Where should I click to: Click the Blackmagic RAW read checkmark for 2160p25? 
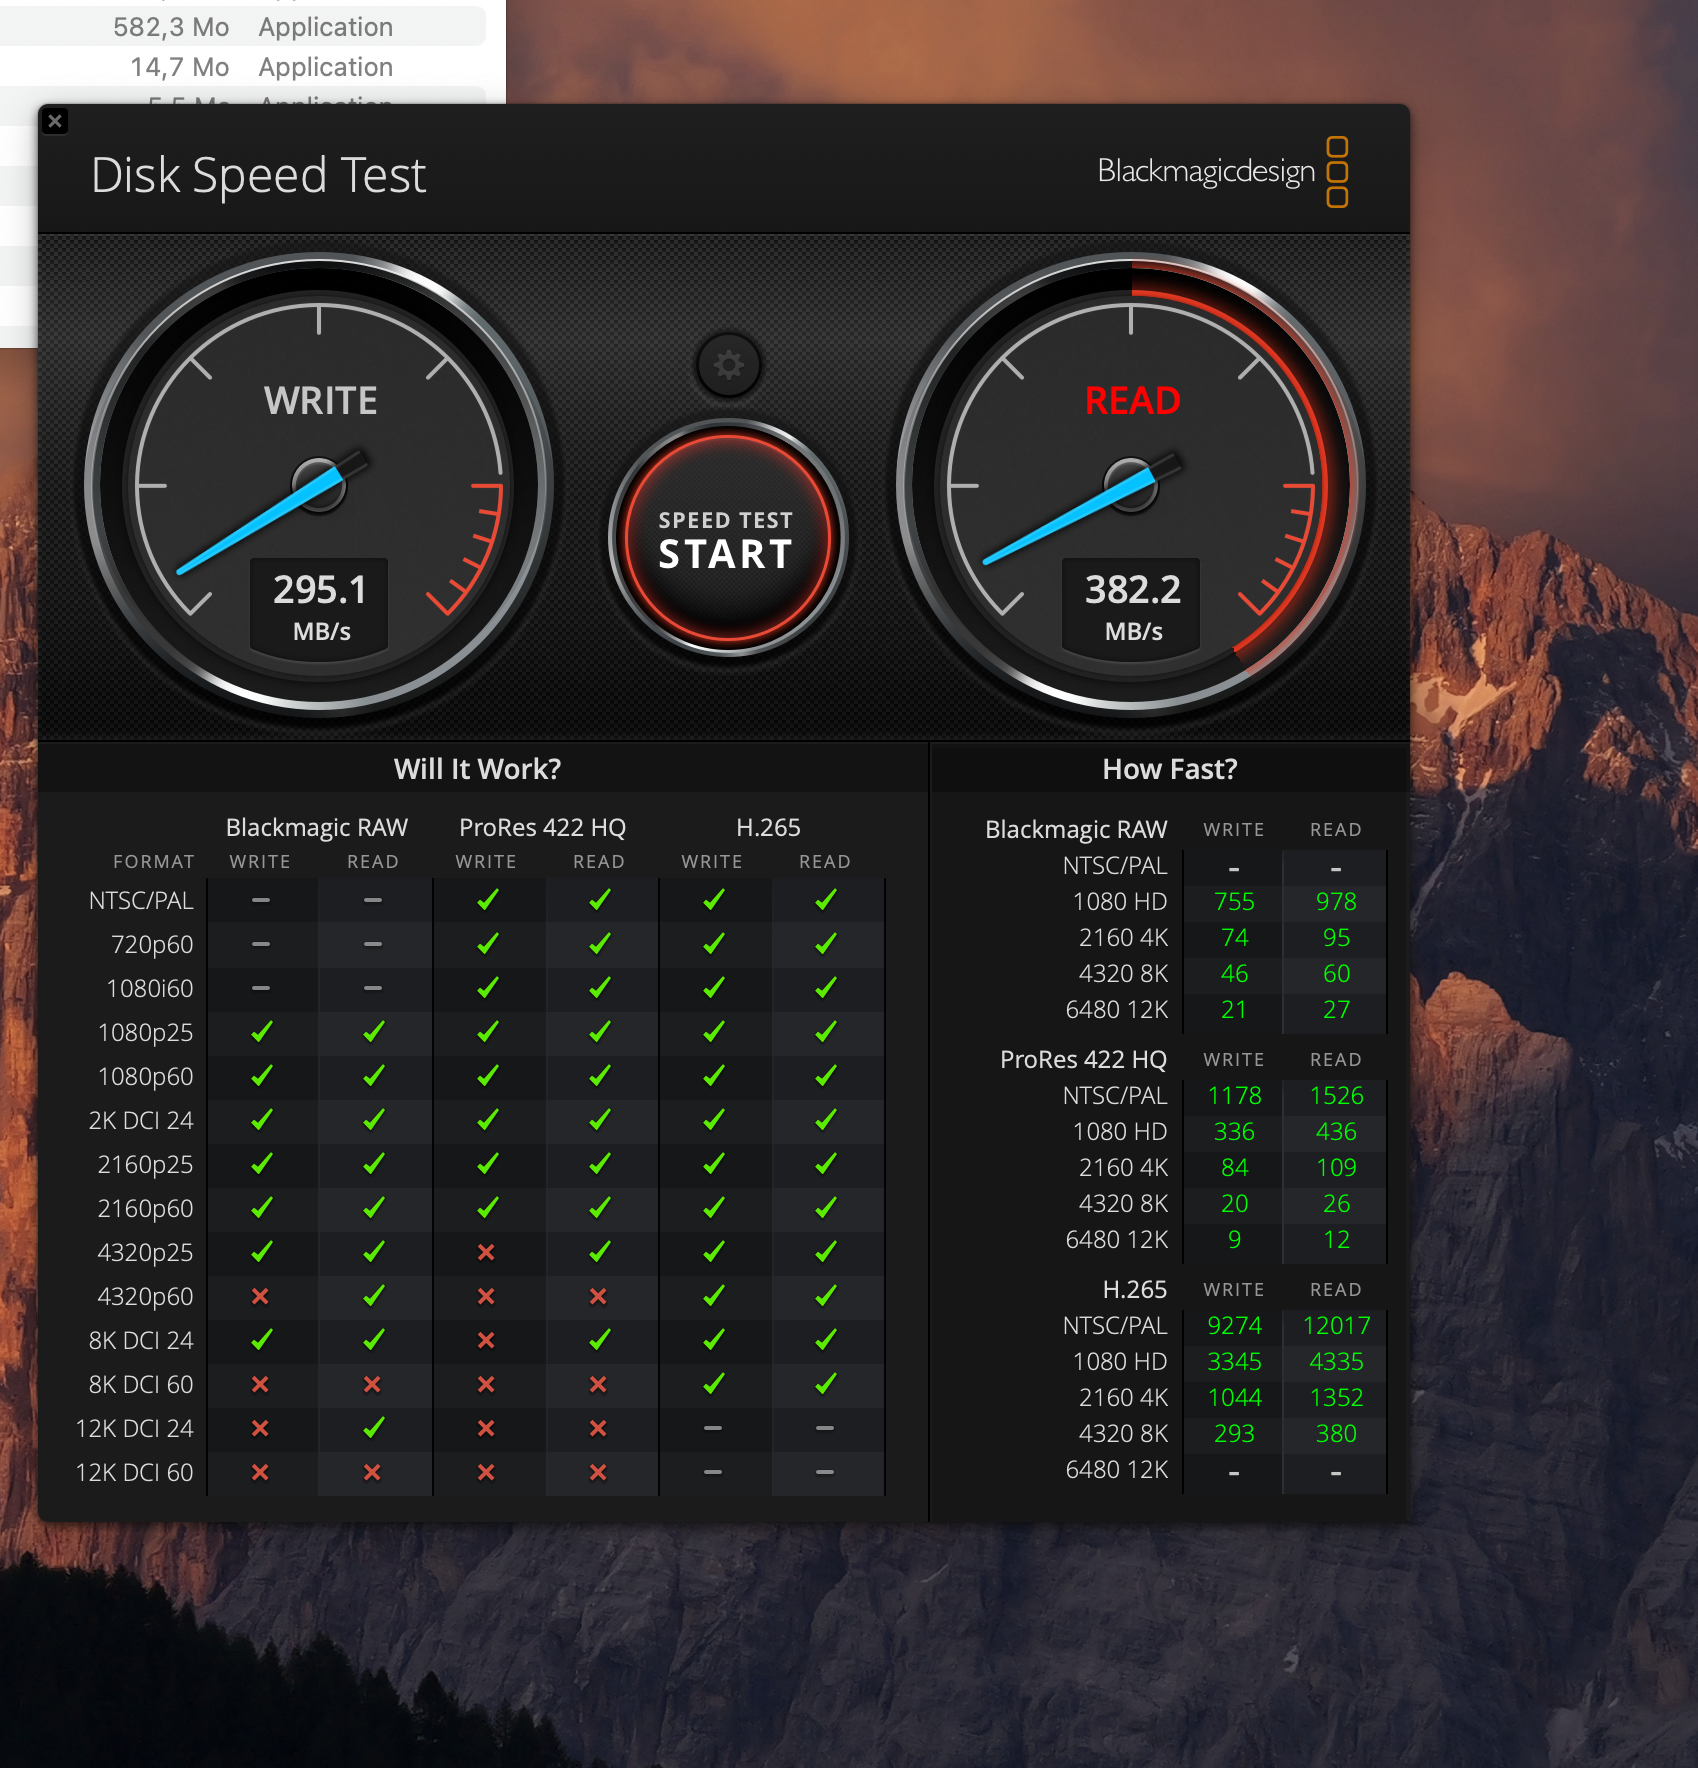[373, 1164]
